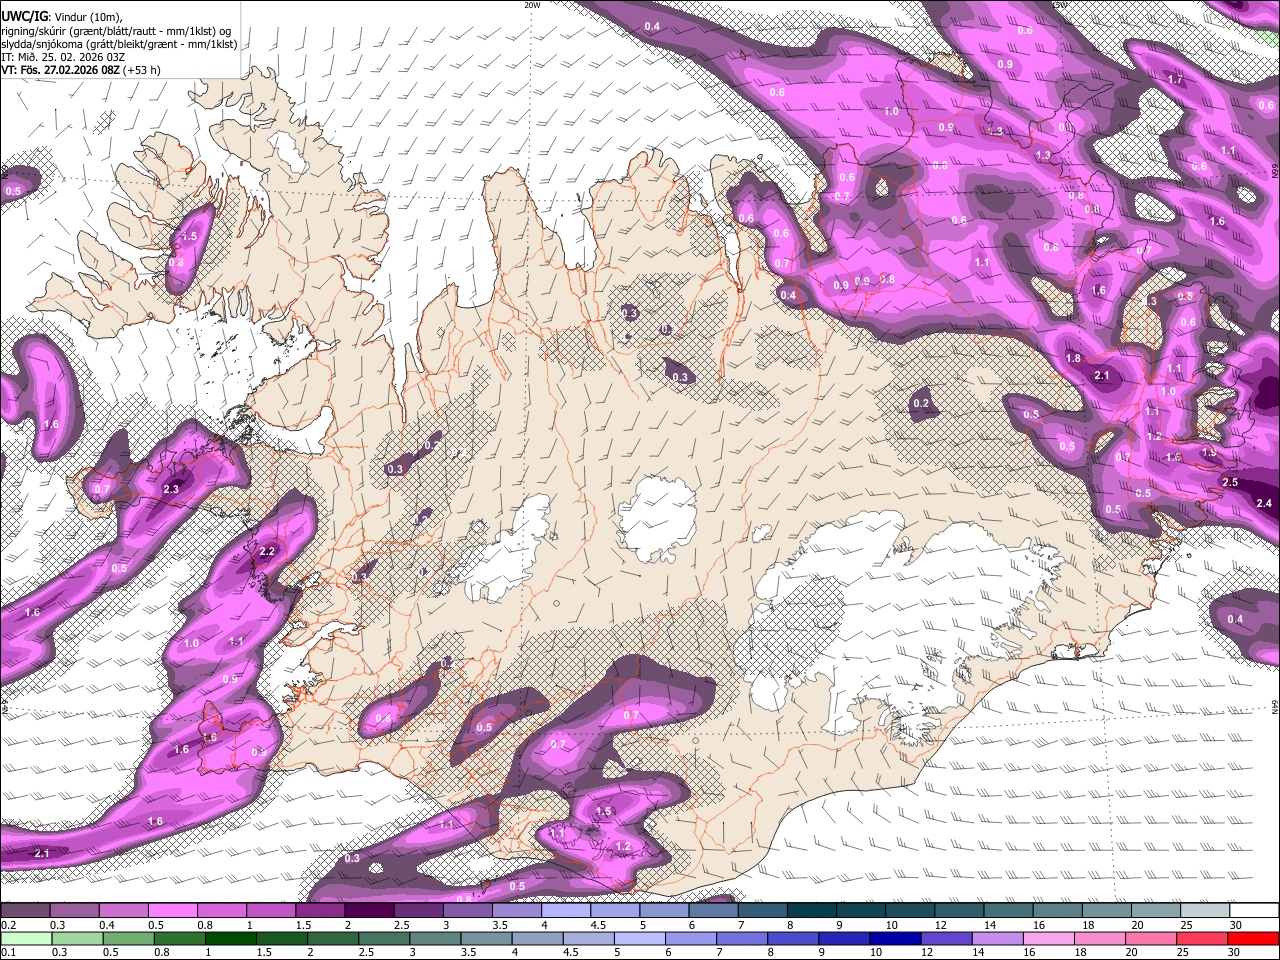Screen dimensions: 1280x960
Task: Click the '30' label under the upper legend row
Action: coord(1236,925)
